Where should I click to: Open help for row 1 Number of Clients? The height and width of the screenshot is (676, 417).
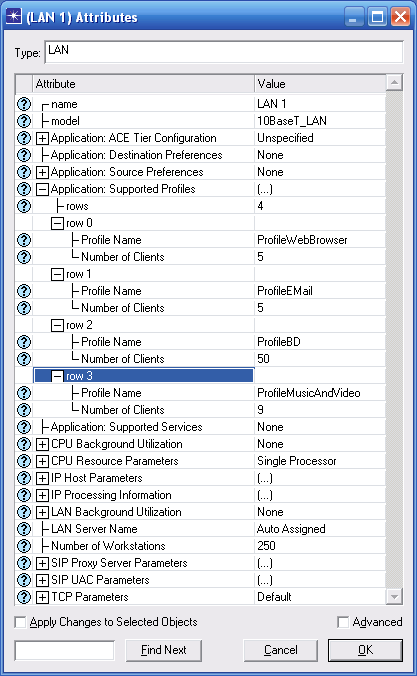pyautogui.click(x=24, y=308)
